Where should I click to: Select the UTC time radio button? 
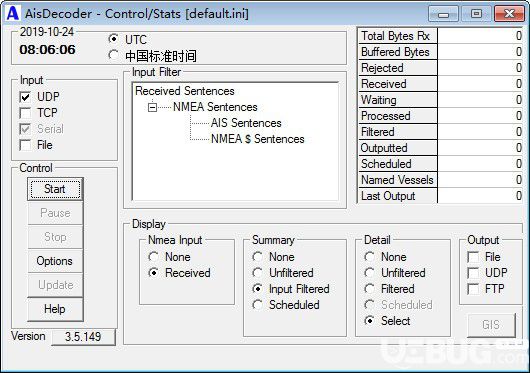pyautogui.click(x=113, y=39)
